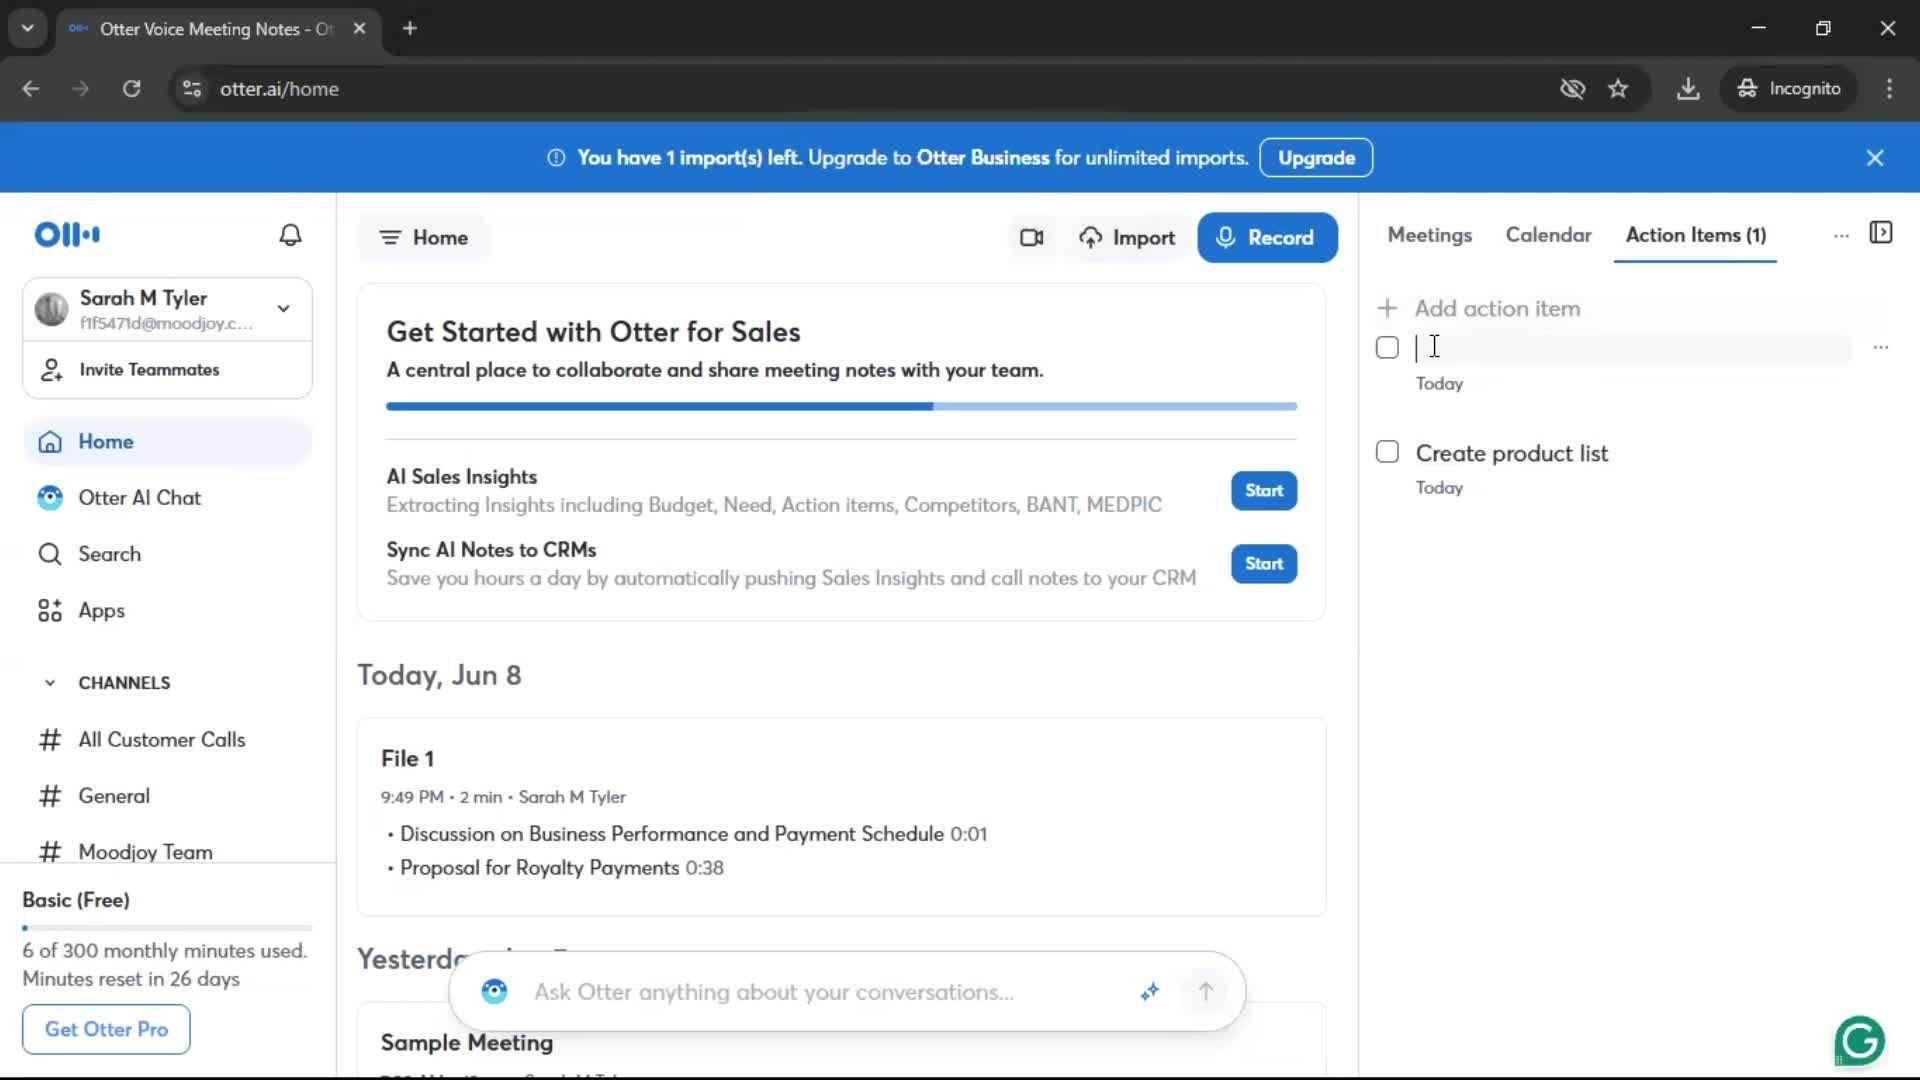Viewport: 1920px width, 1080px height.
Task: Click the plus icon to add action item
Action: tap(1387, 308)
